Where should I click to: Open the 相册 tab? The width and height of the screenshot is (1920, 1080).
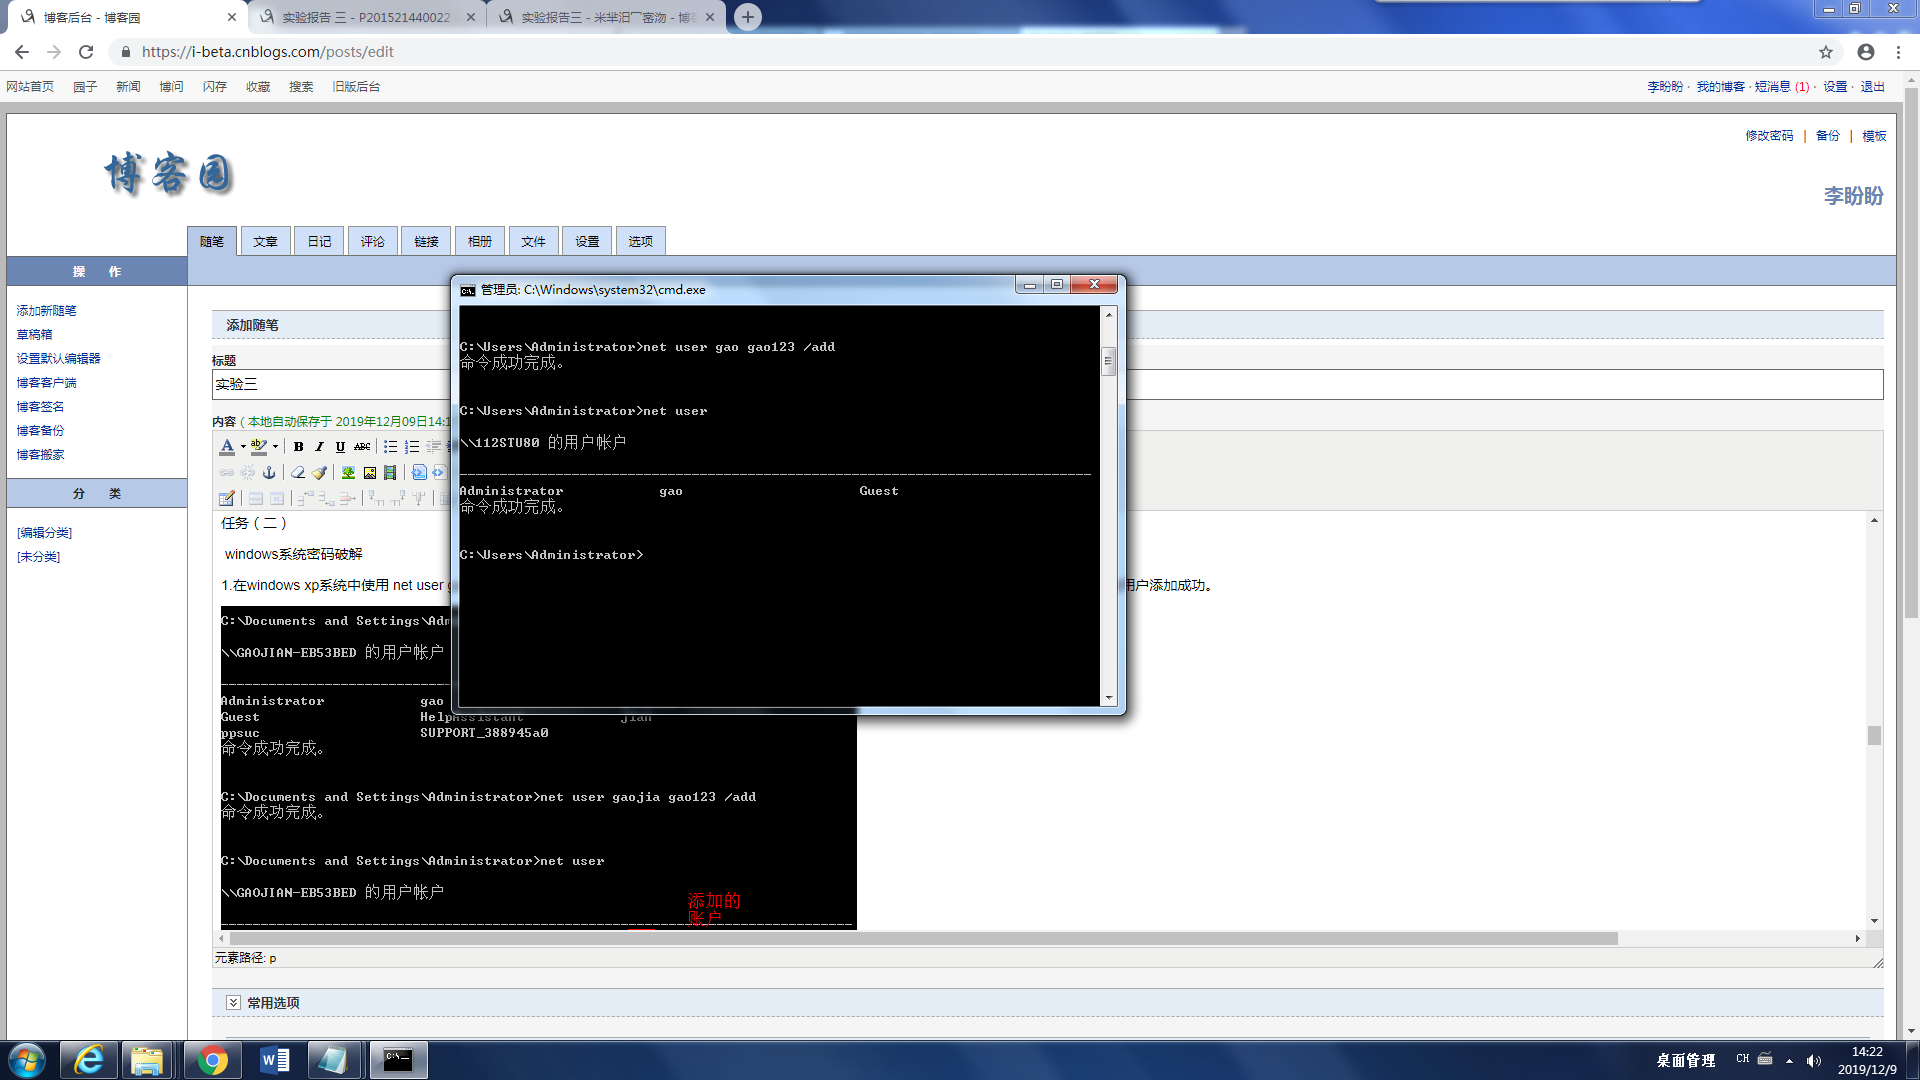click(x=479, y=241)
